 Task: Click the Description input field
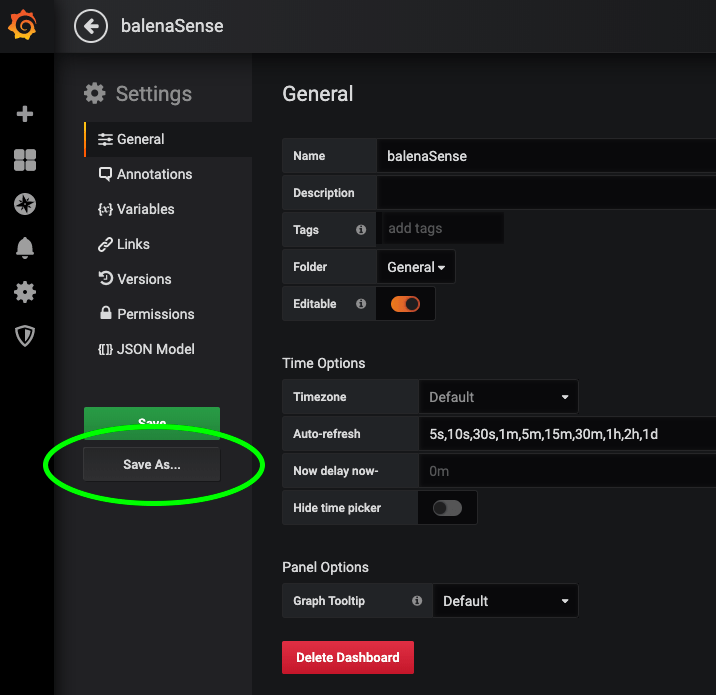click(545, 193)
